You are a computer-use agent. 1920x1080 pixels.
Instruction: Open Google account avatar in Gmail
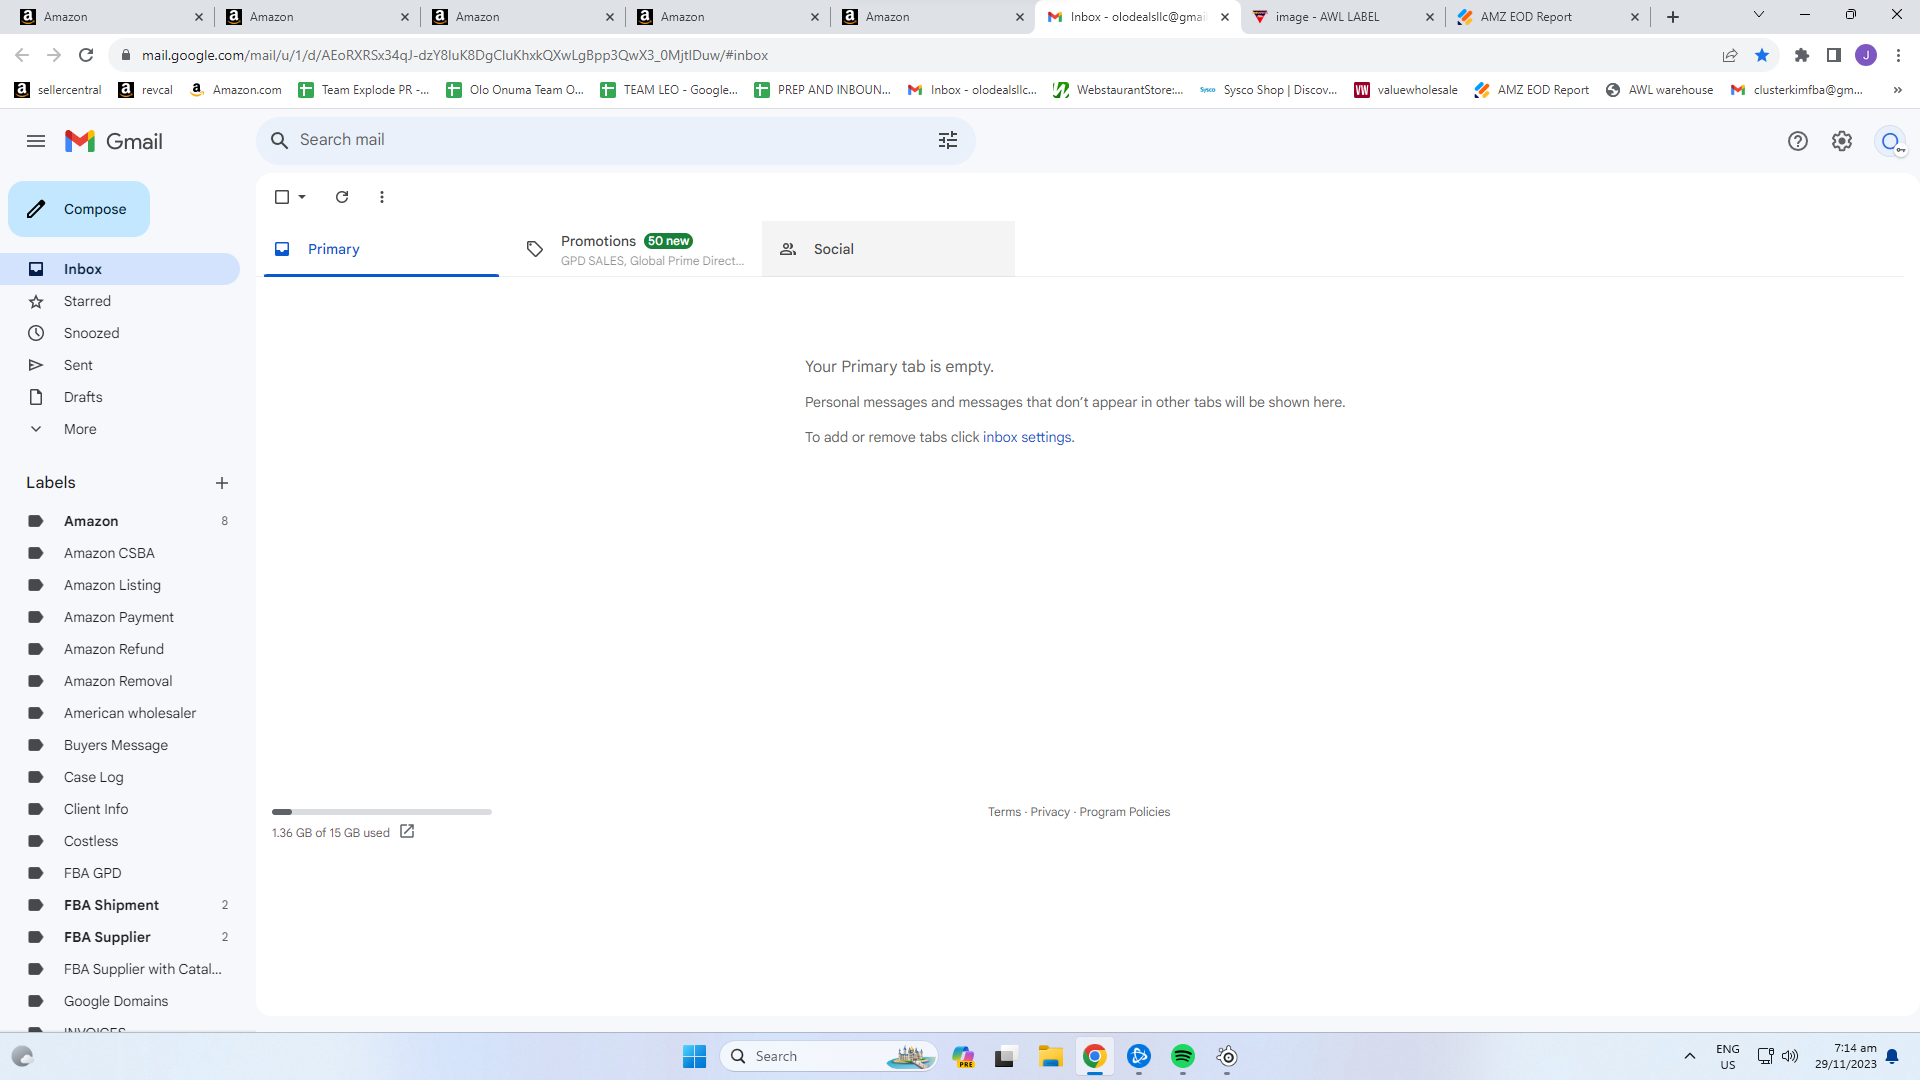(1890, 141)
